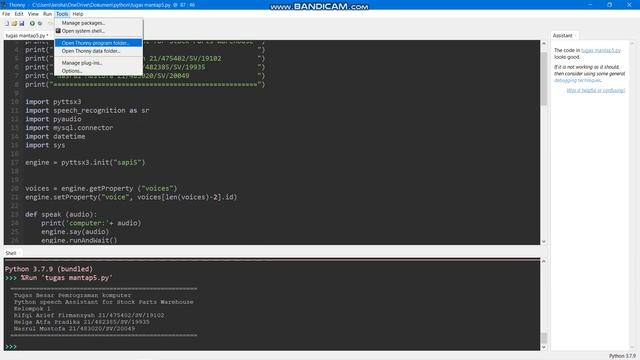
Task: Click Kelompok 1 output line in shell
Action: [32, 309]
